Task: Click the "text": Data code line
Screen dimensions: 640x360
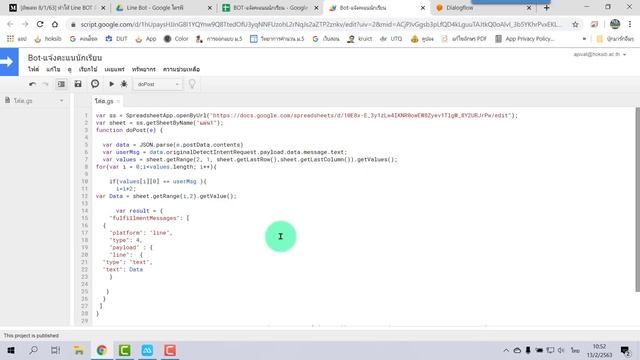Action: pos(122,270)
